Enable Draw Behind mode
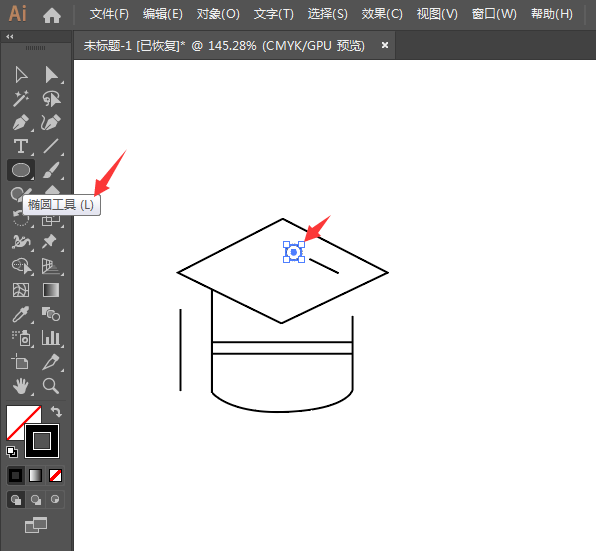Image resolution: width=596 pixels, height=551 pixels. coord(36,500)
